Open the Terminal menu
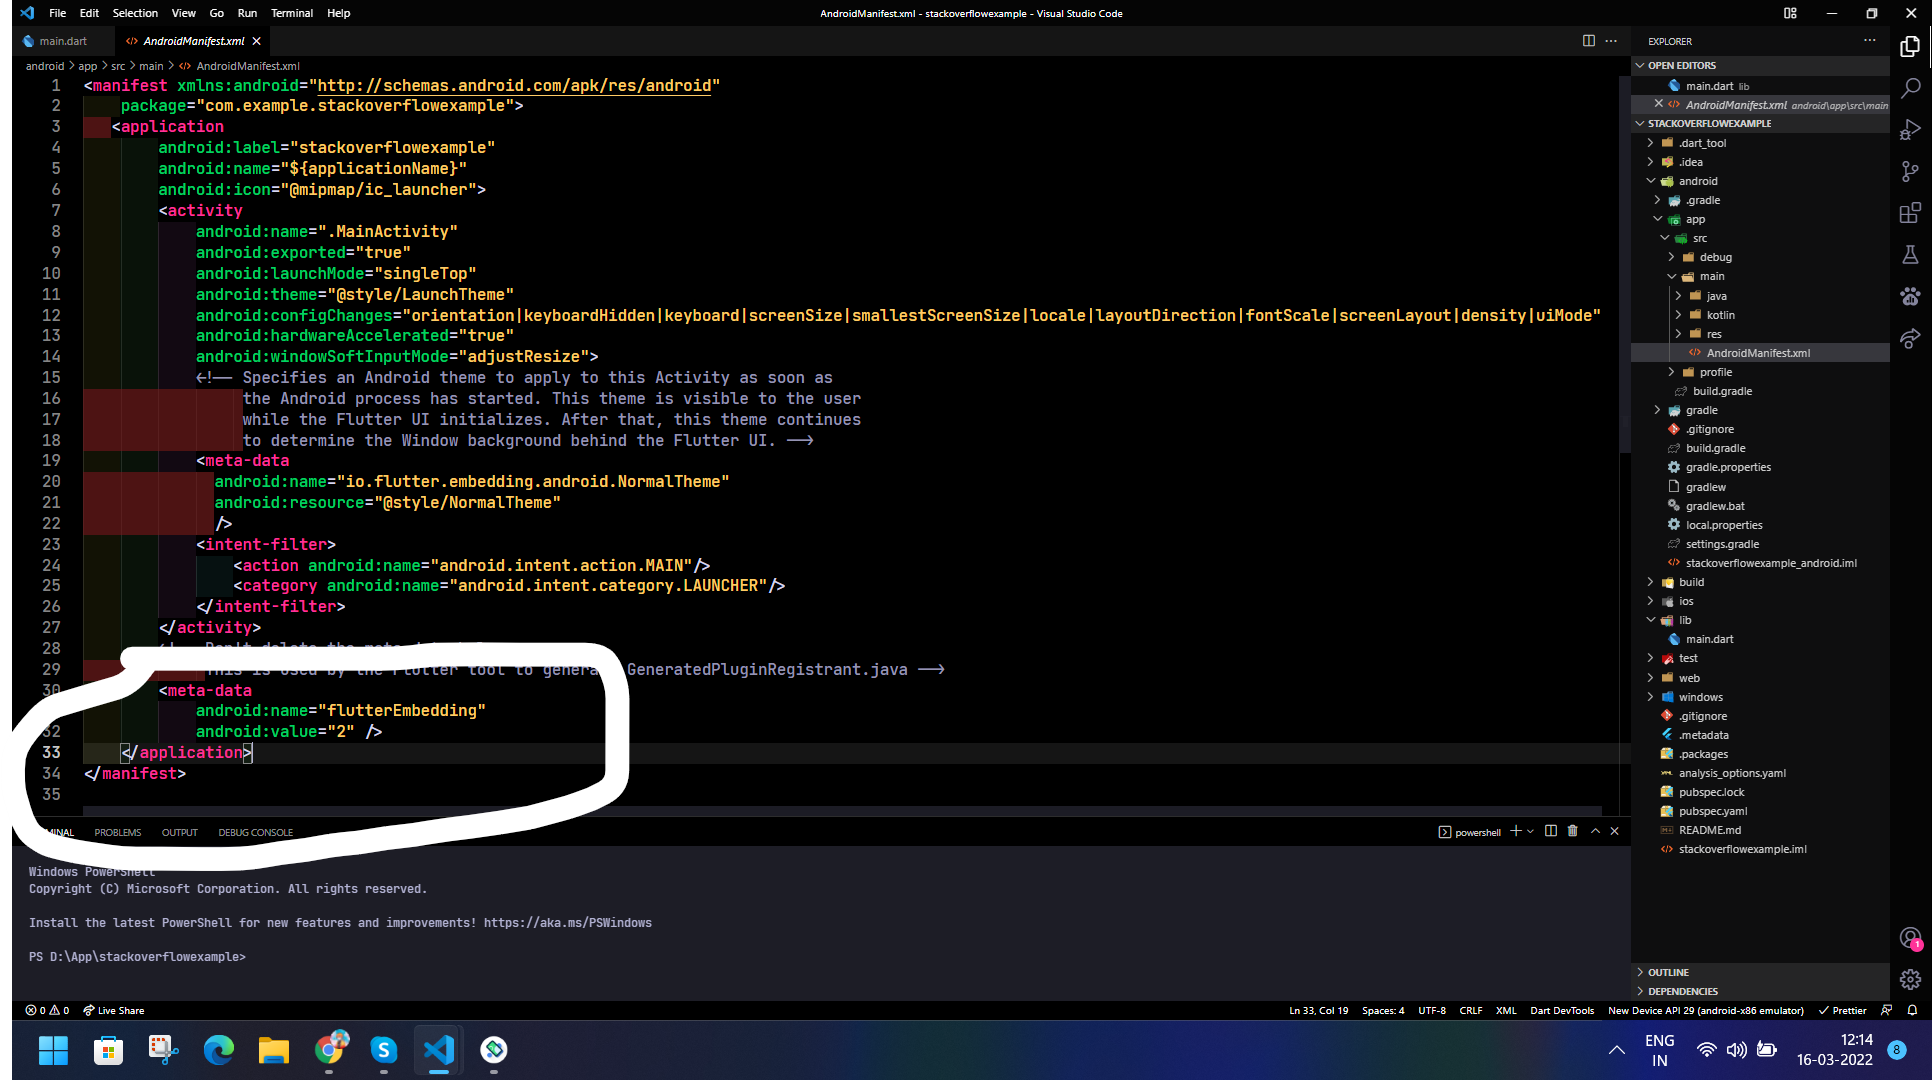This screenshot has height=1080, width=1932. click(292, 13)
